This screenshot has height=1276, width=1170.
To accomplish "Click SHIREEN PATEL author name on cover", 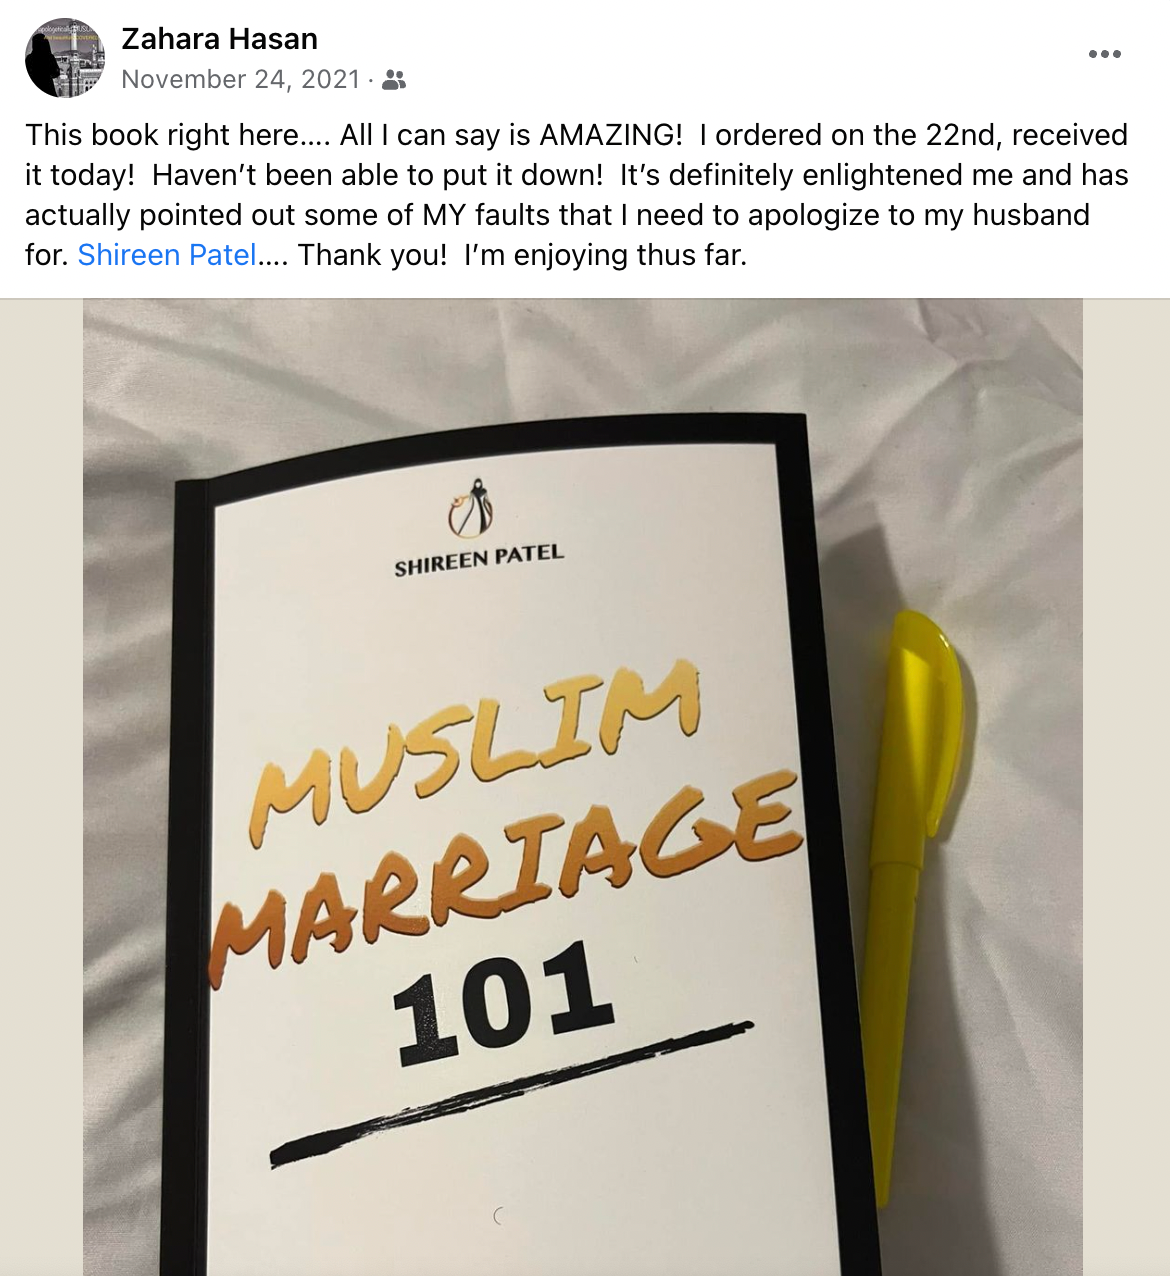I will 479,560.
